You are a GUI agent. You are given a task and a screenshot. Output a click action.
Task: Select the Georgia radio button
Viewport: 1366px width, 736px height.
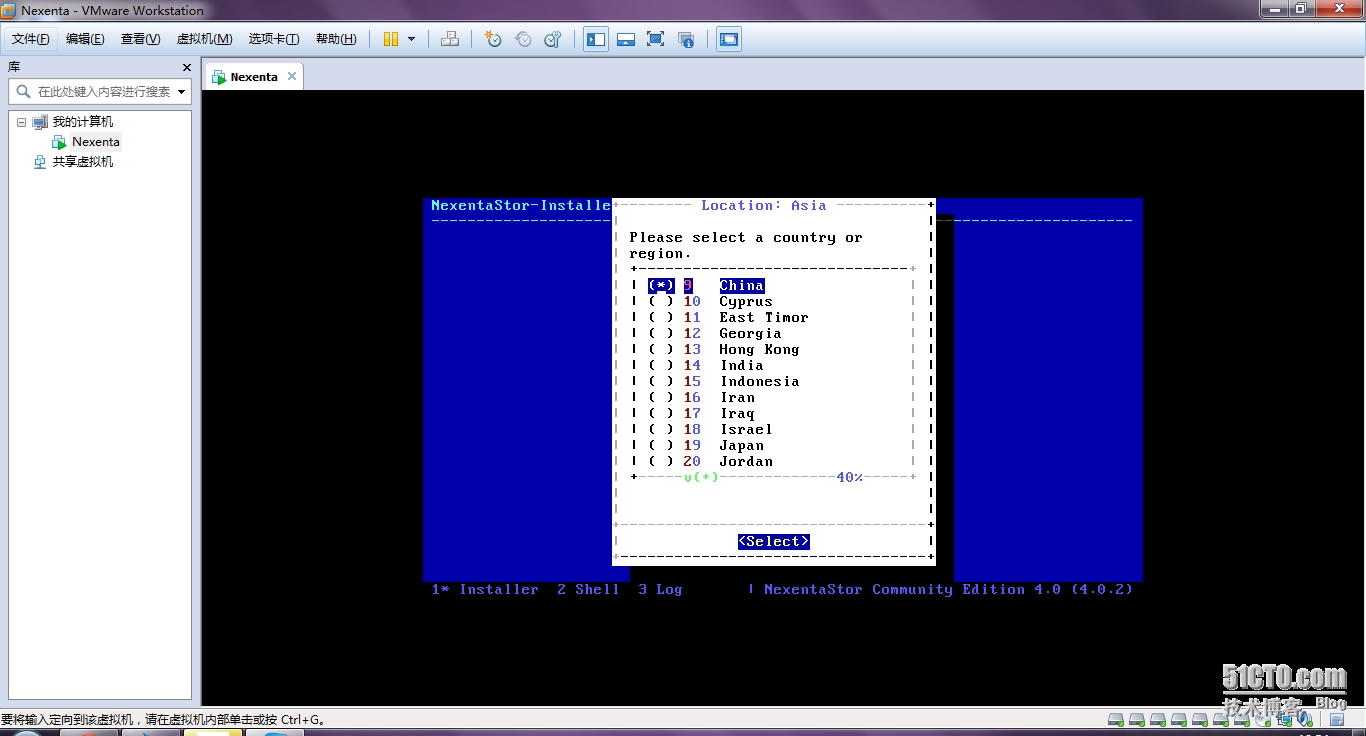pyautogui.click(x=661, y=334)
